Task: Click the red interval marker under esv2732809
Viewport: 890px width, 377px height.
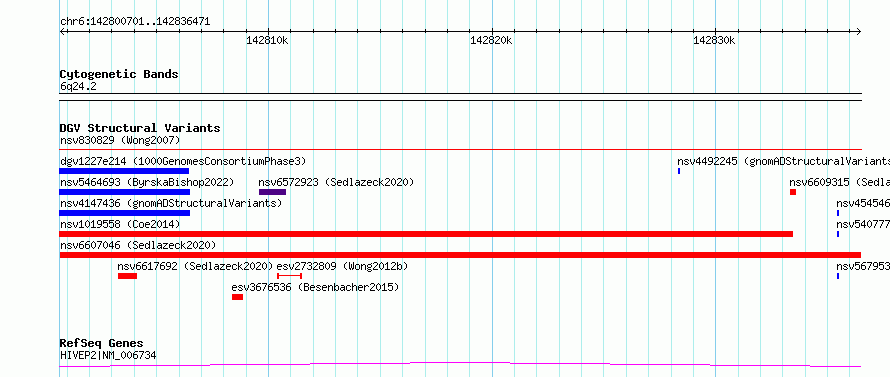Action: coord(289,276)
